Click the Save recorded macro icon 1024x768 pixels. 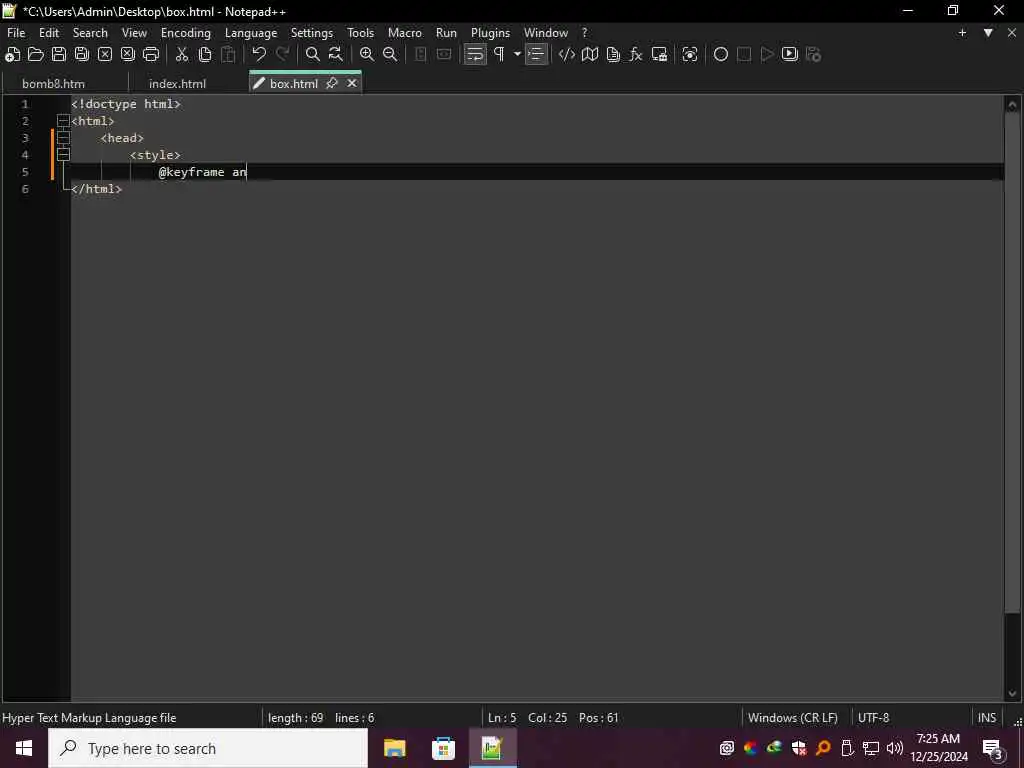(x=814, y=55)
